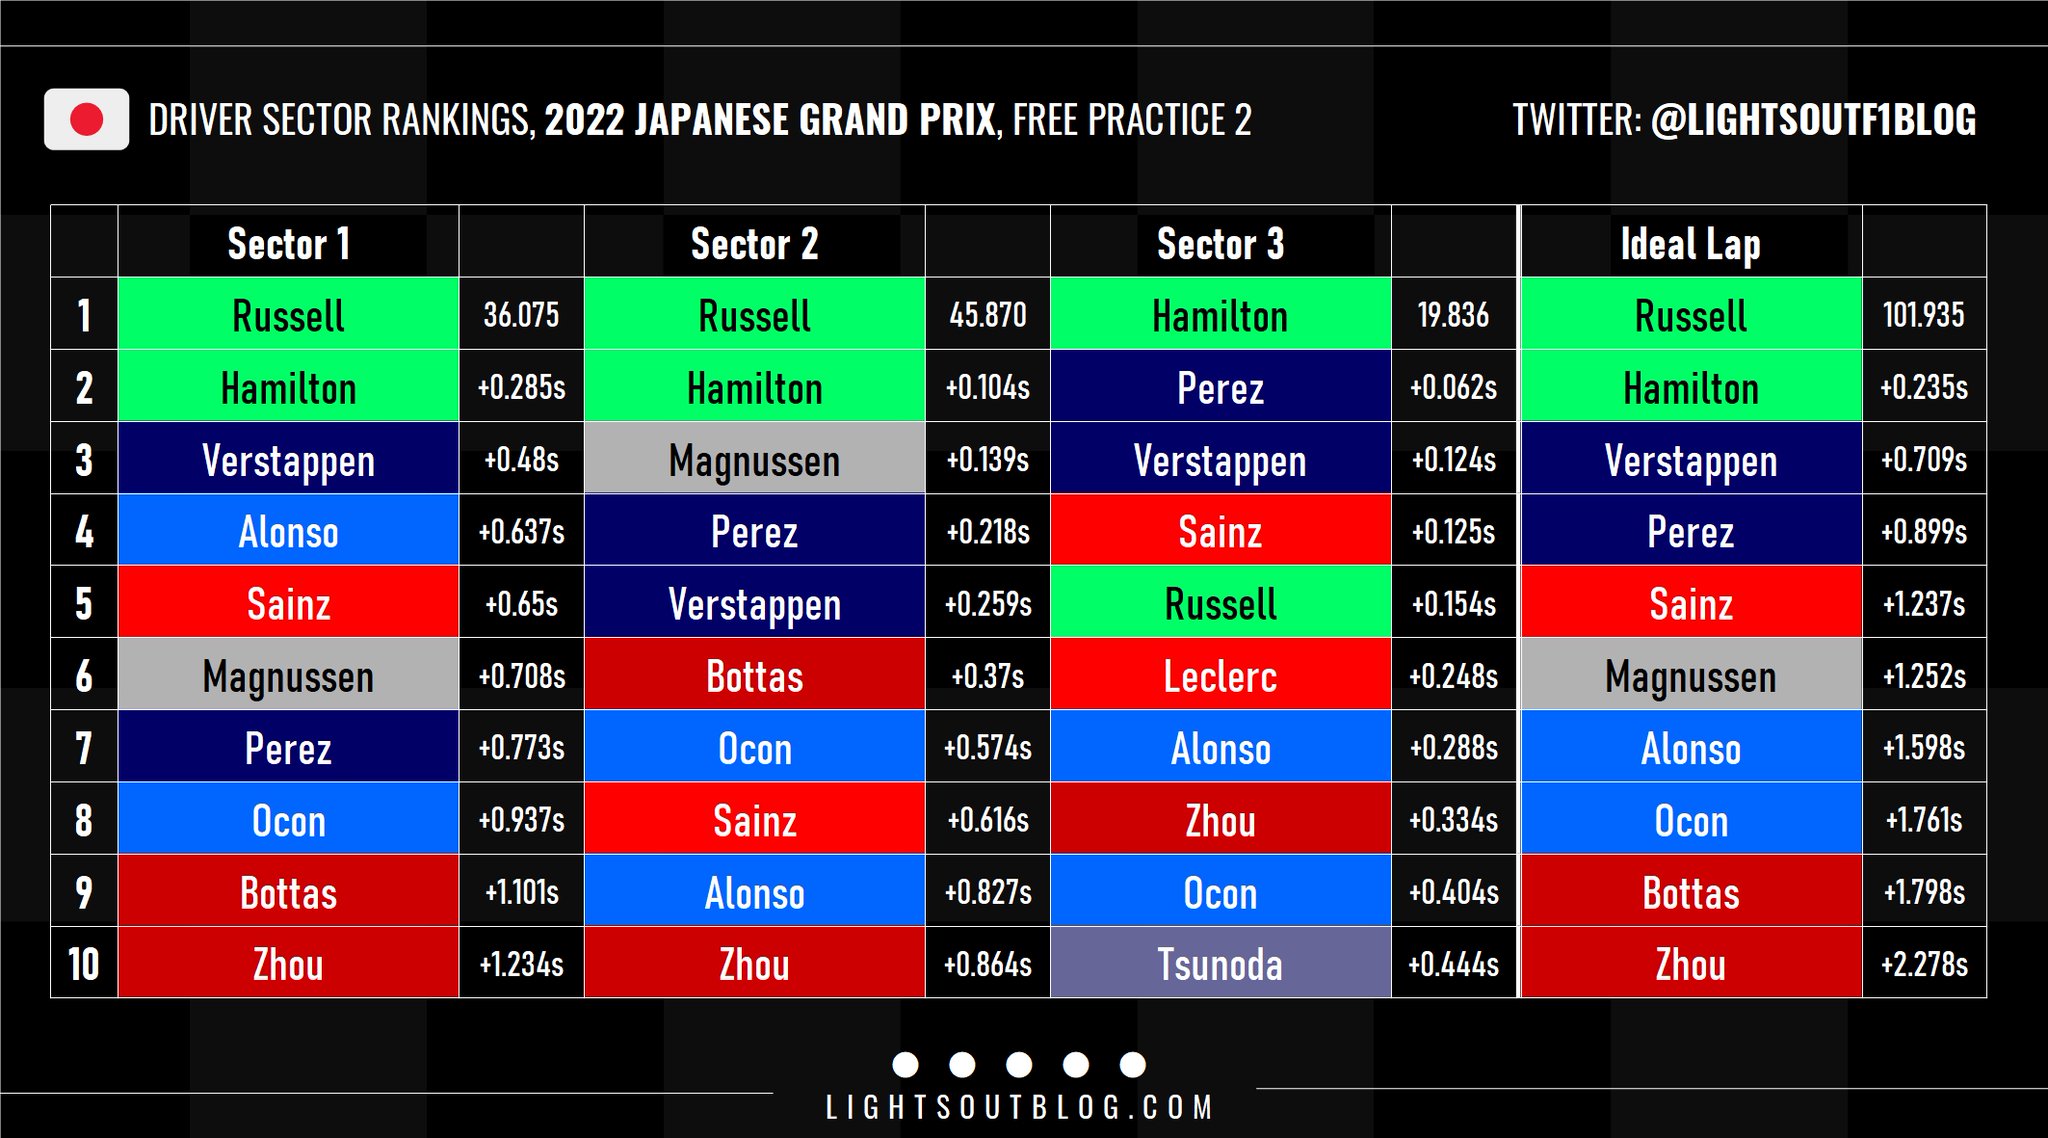Click the Sector 2 column header
Image resolution: width=2048 pixels, height=1138 pixels.
click(754, 244)
